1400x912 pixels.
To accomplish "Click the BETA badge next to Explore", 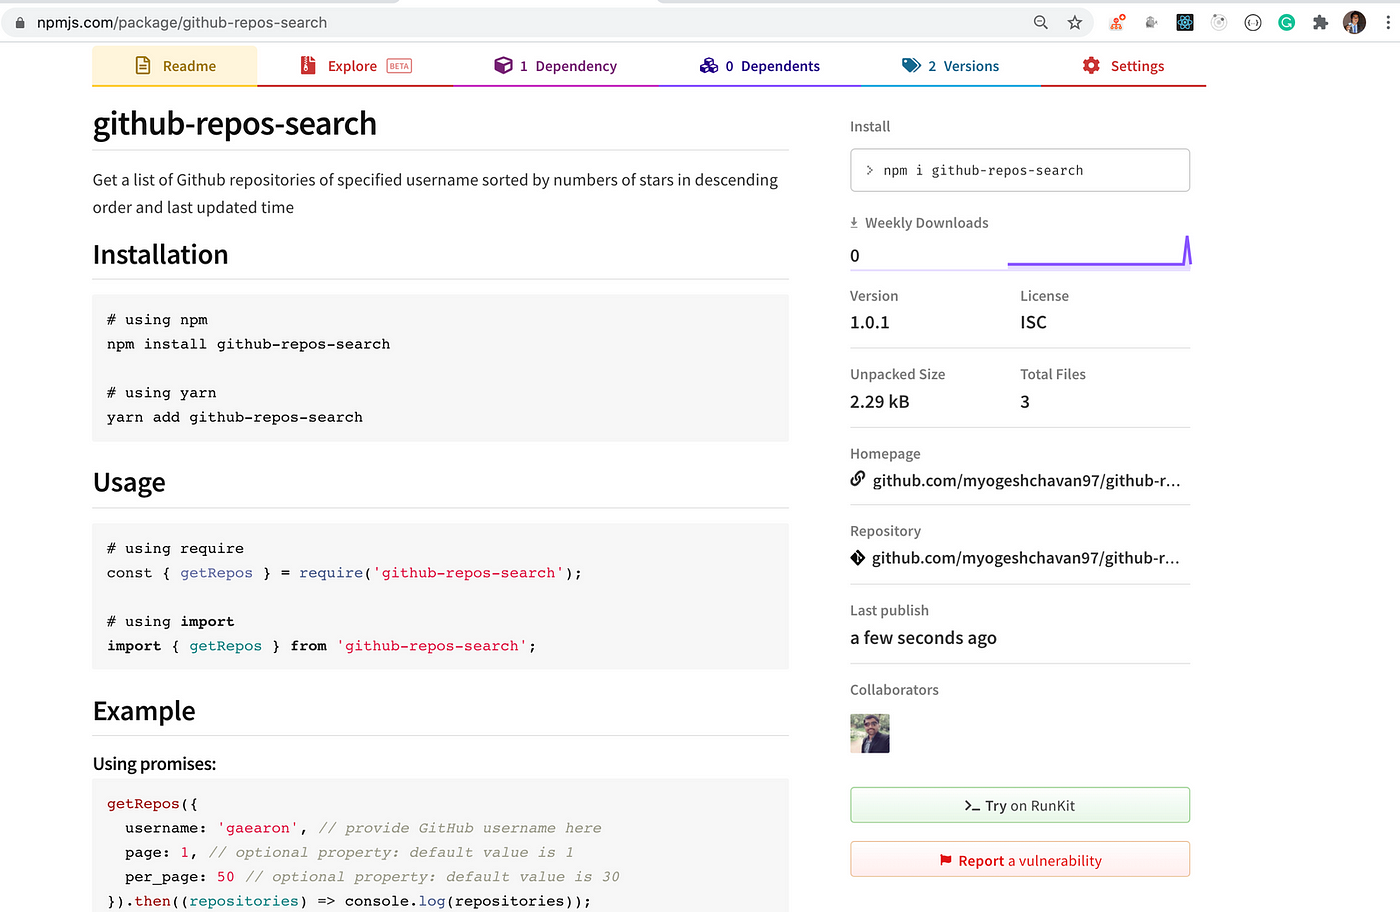I will (399, 66).
